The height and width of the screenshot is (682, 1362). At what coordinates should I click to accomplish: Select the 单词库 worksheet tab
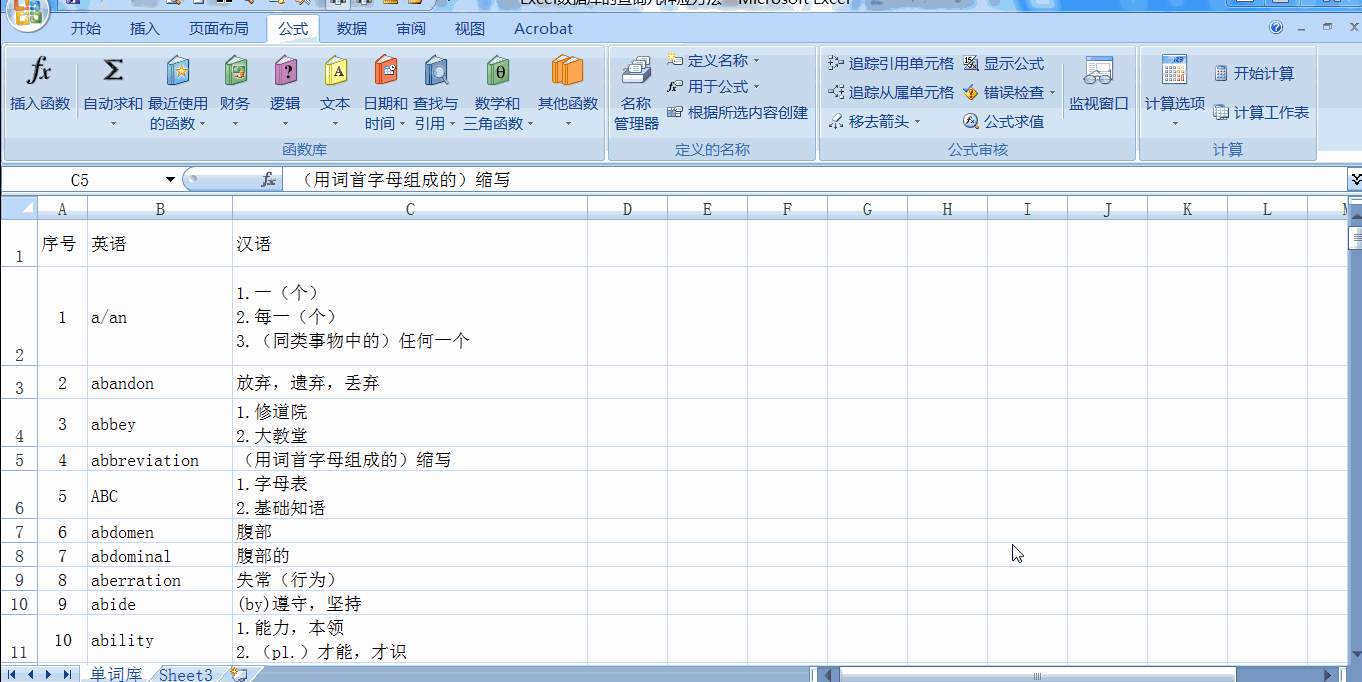[116, 675]
